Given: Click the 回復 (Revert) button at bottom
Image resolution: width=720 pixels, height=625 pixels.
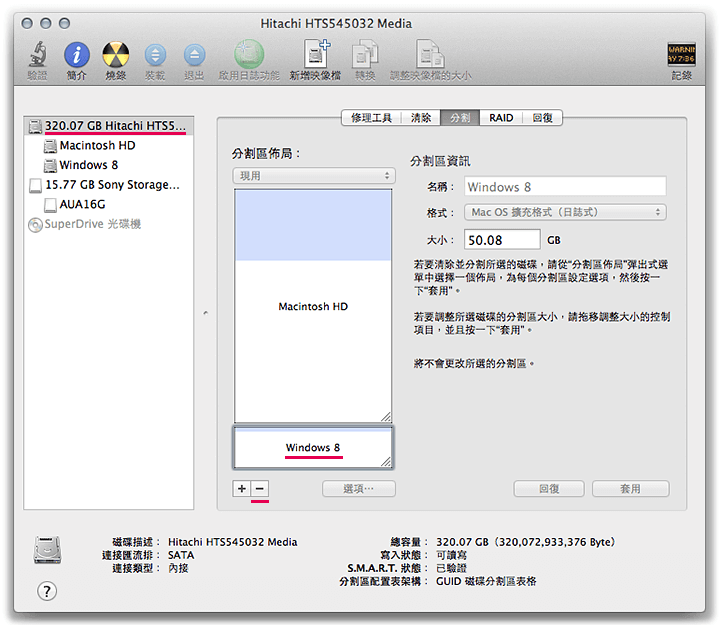Looking at the screenshot, I should click(x=549, y=489).
